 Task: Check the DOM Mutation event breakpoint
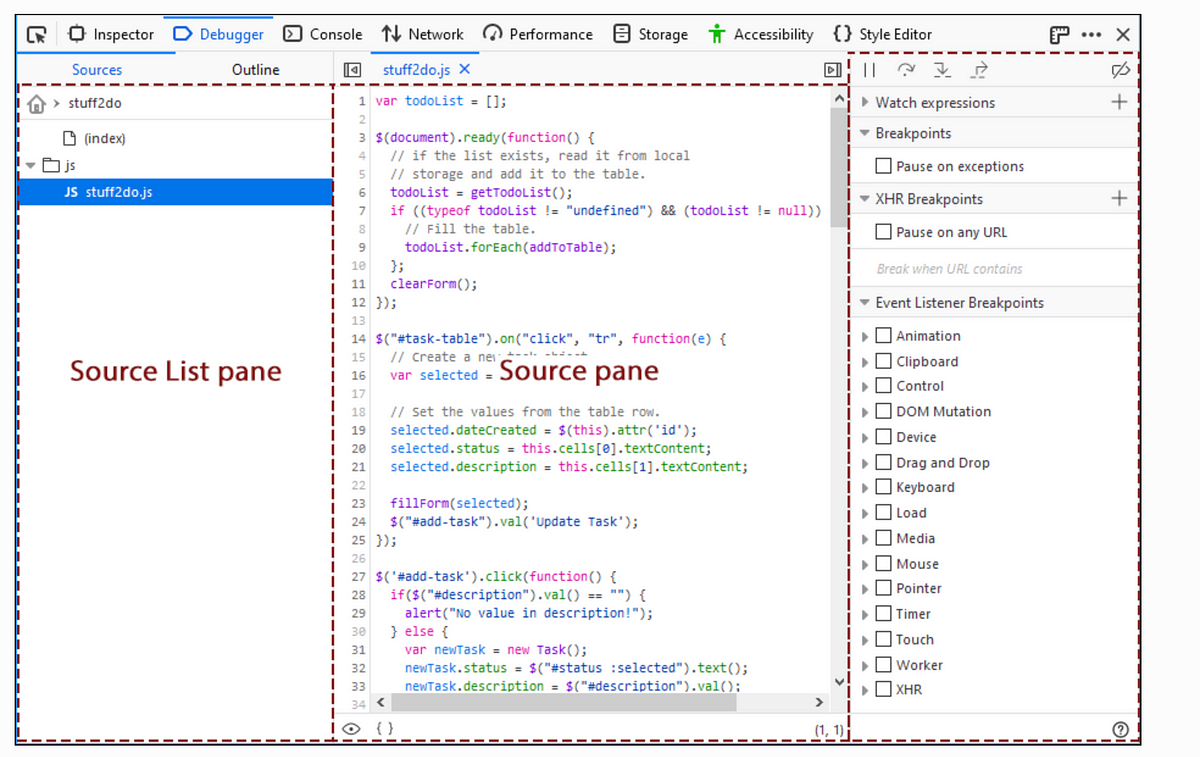click(x=884, y=411)
